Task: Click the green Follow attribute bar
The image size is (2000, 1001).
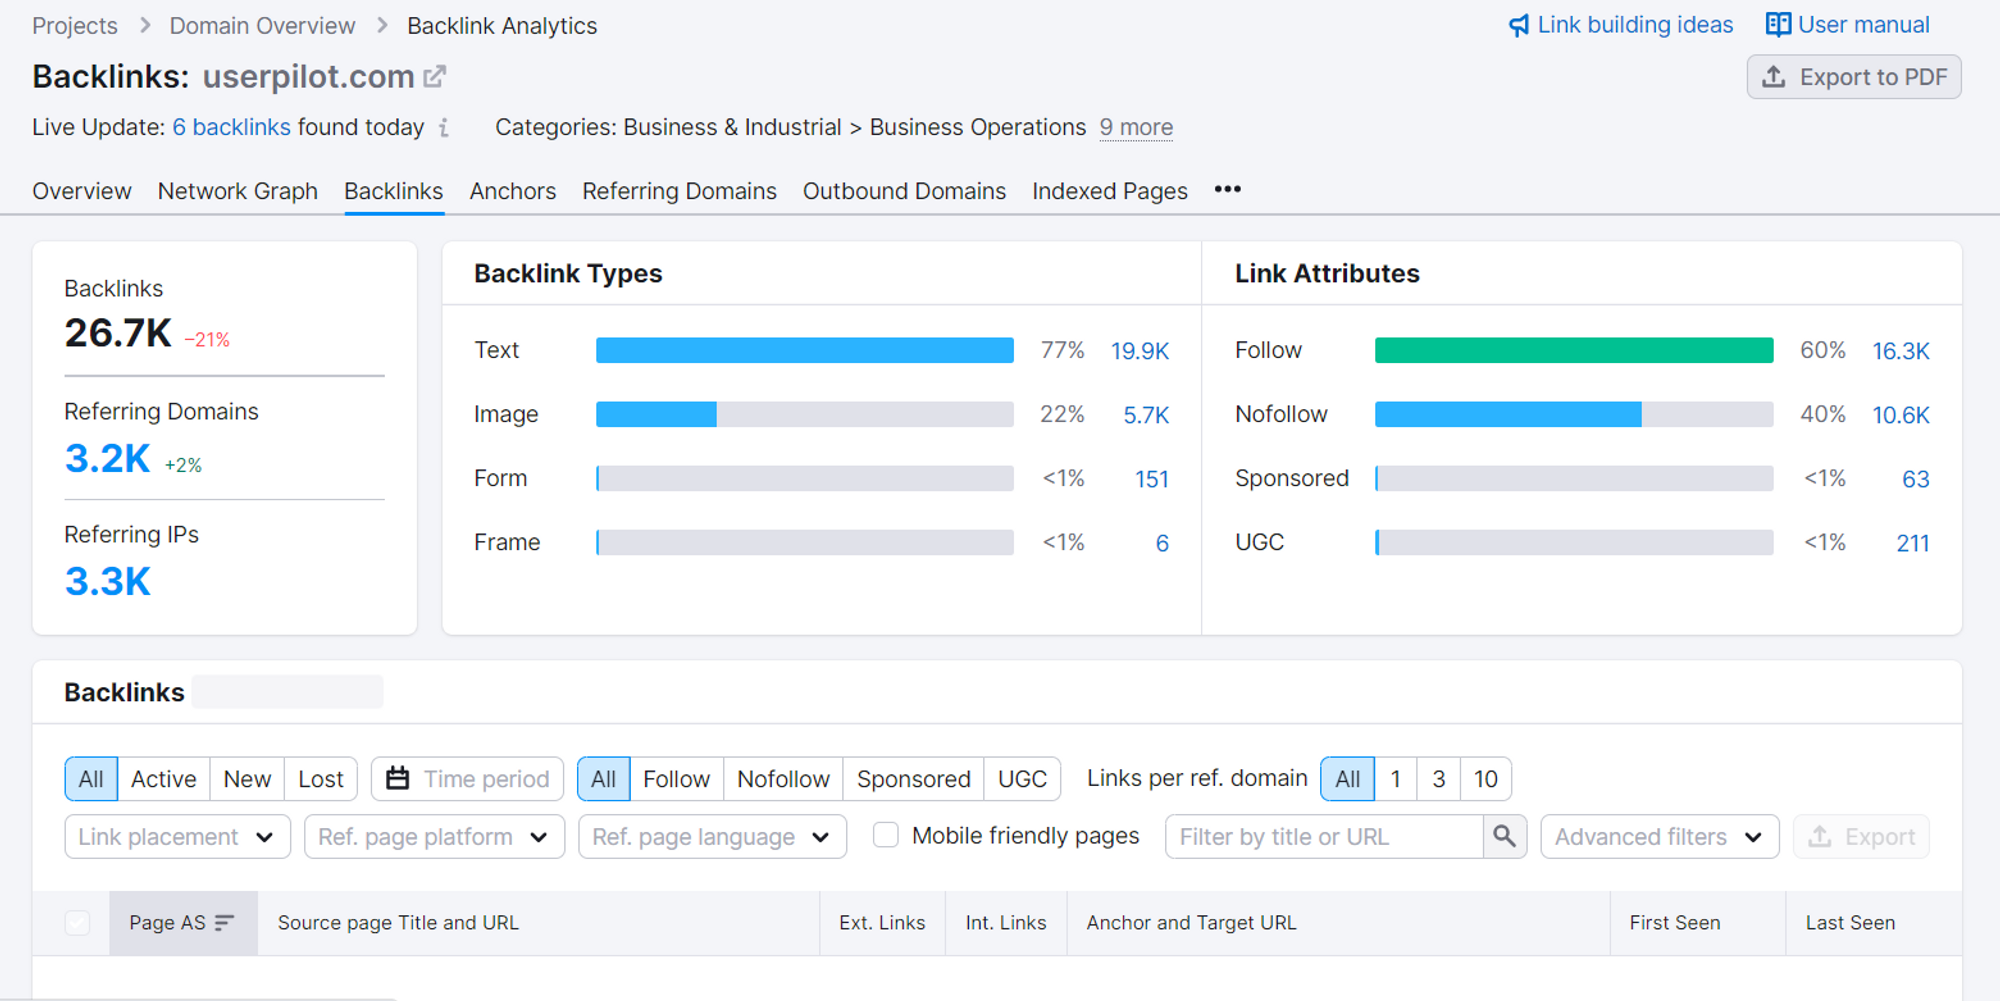Action: 1574,350
